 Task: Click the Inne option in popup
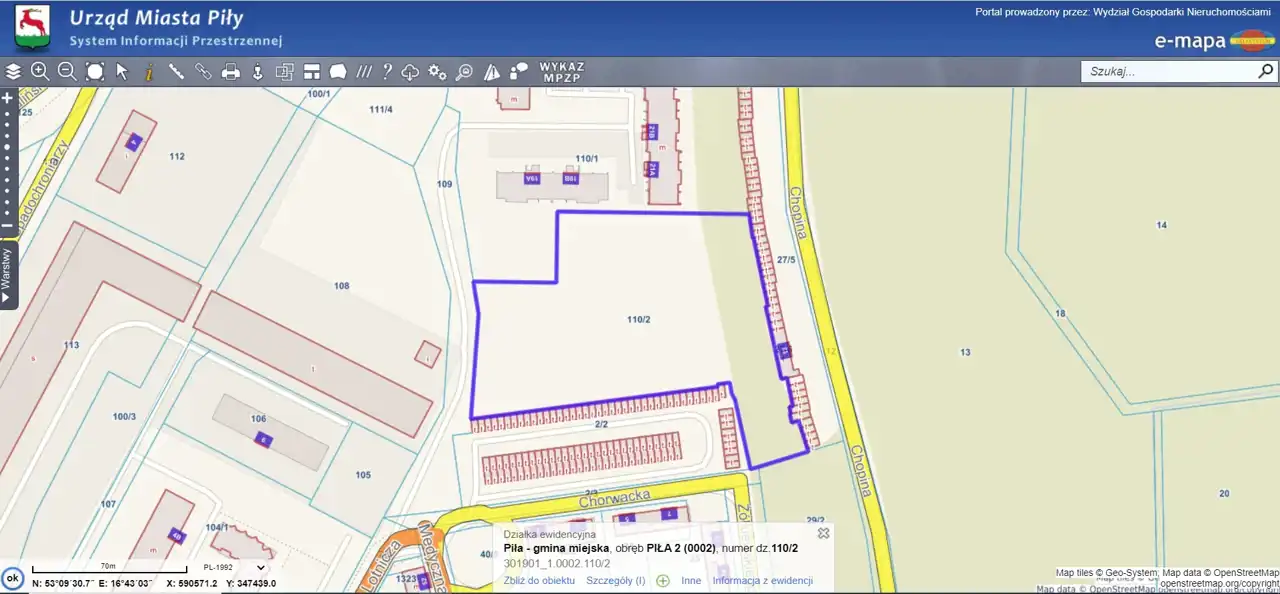click(x=691, y=581)
